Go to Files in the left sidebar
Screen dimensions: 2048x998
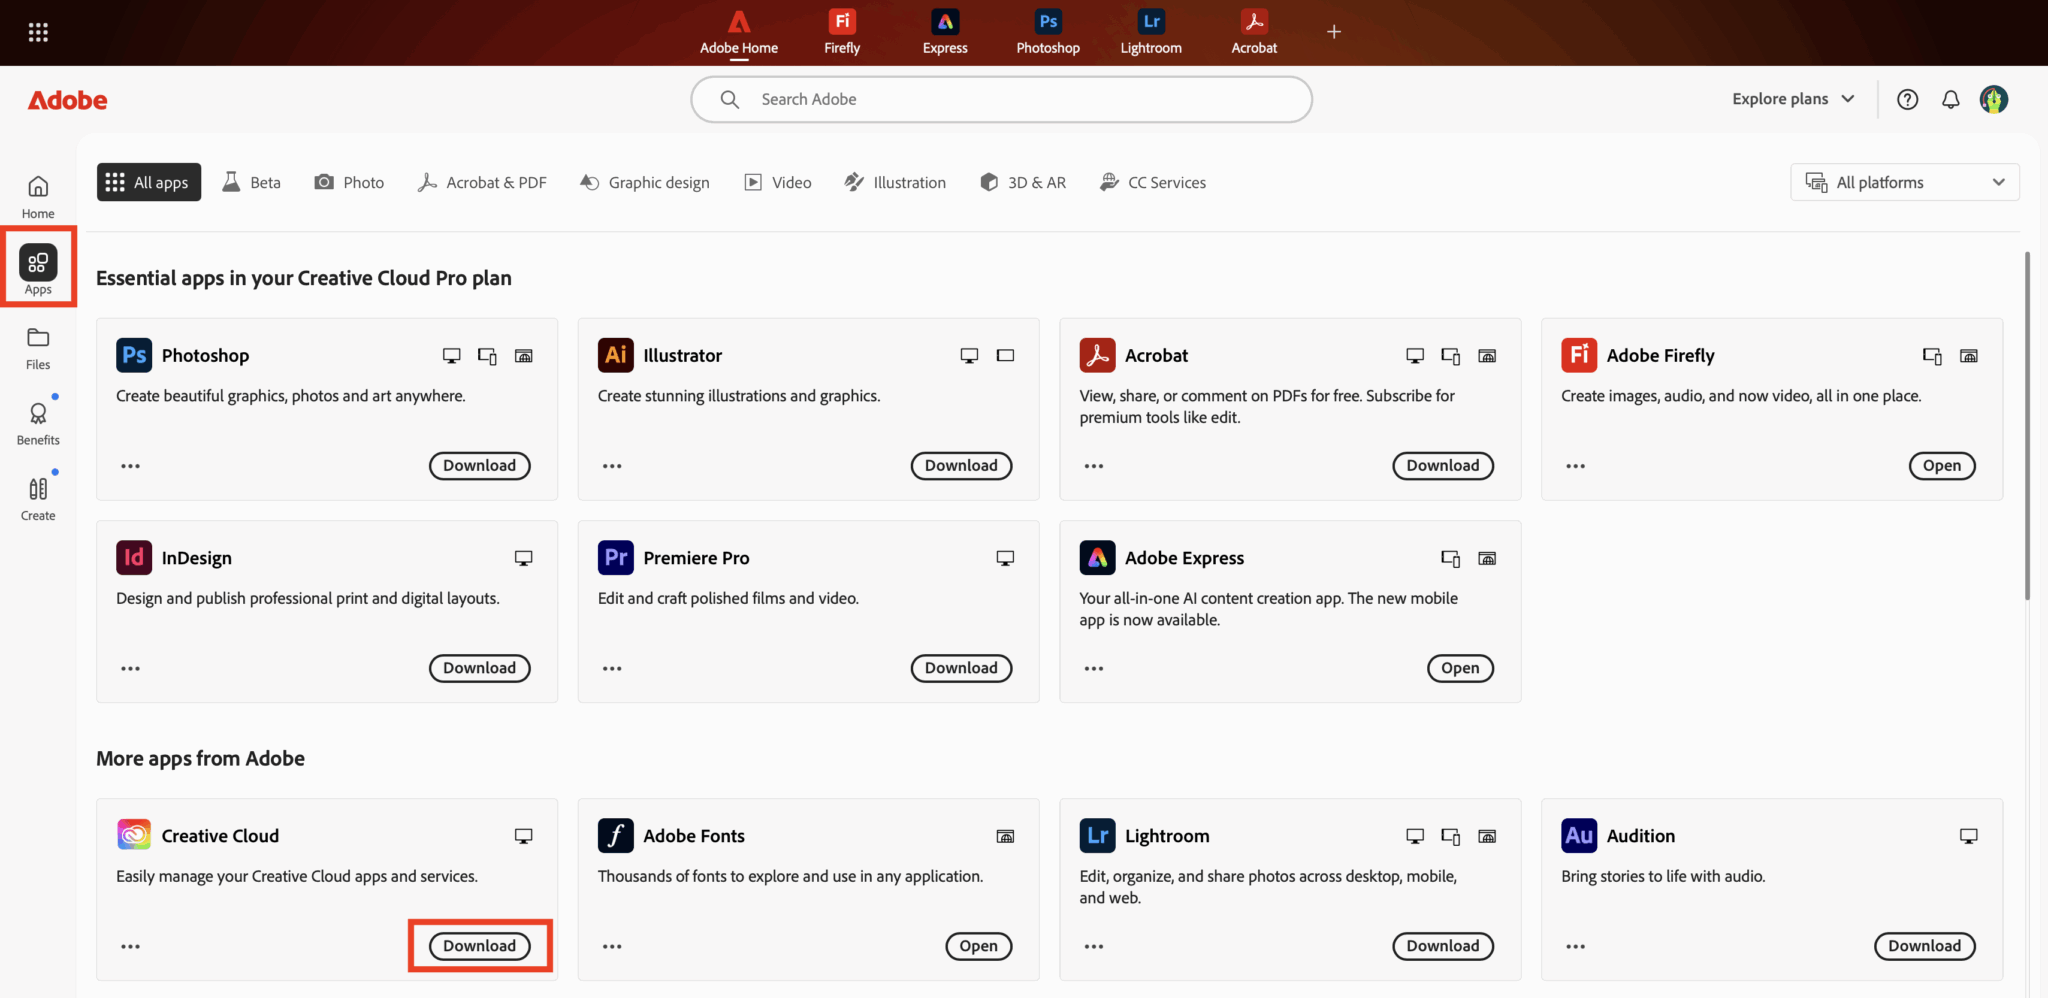point(38,347)
